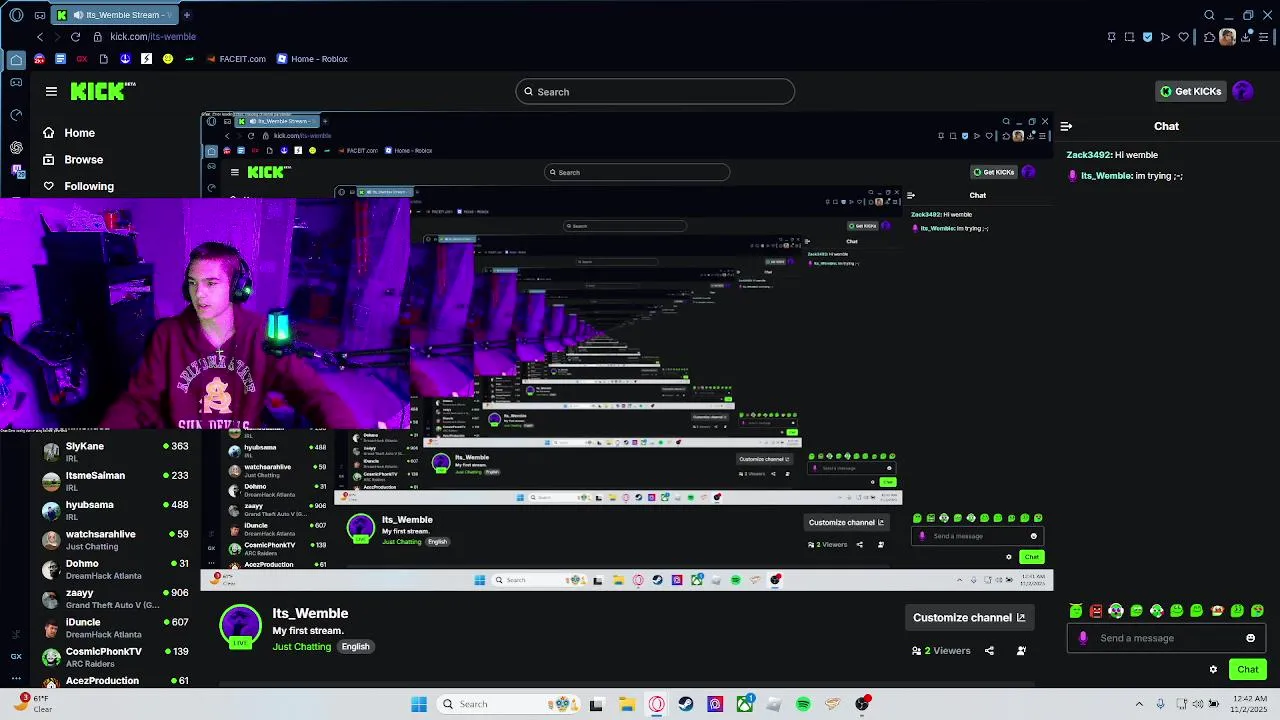Click the Send a message chat field
The height and width of the screenshot is (720, 1280).
1166,638
